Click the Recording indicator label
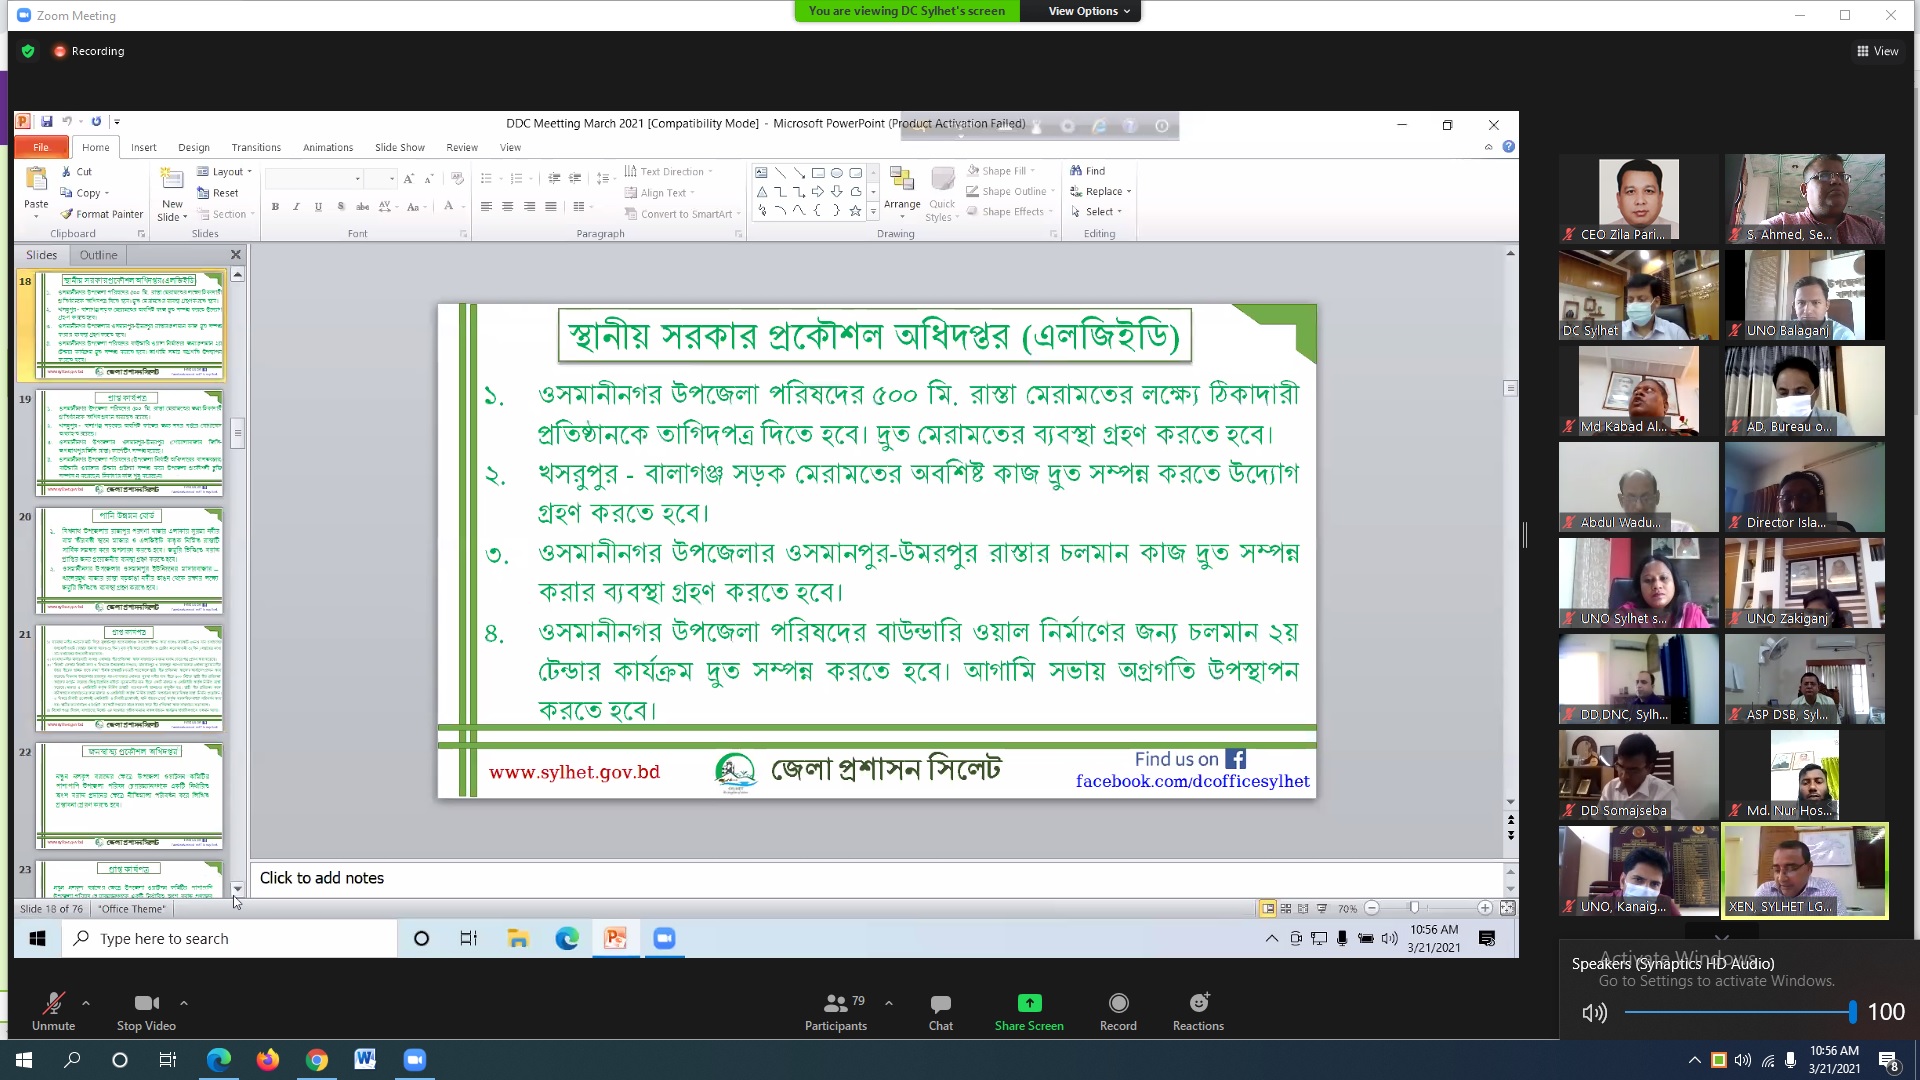This screenshot has height=1080, width=1920. tap(97, 51)
